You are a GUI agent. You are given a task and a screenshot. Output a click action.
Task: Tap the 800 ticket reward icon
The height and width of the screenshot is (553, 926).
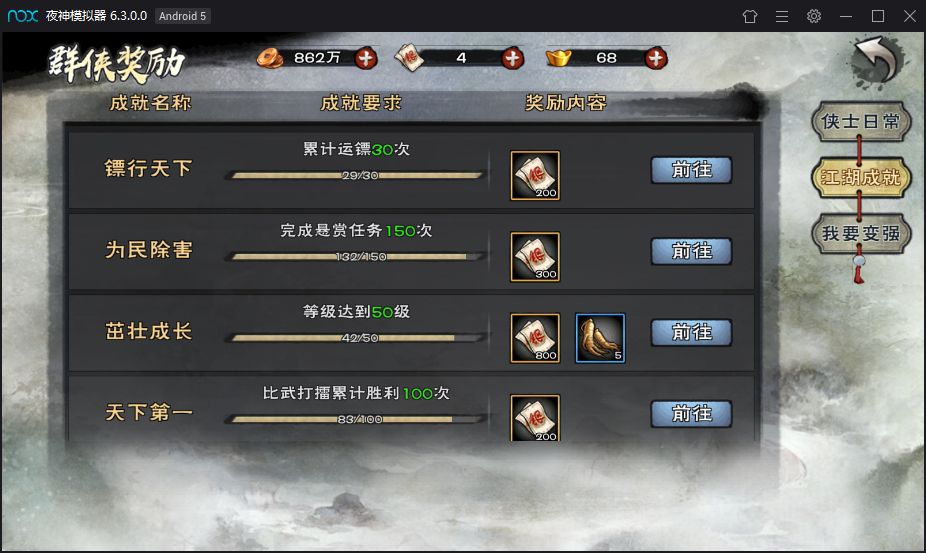[x=535, y=338]
